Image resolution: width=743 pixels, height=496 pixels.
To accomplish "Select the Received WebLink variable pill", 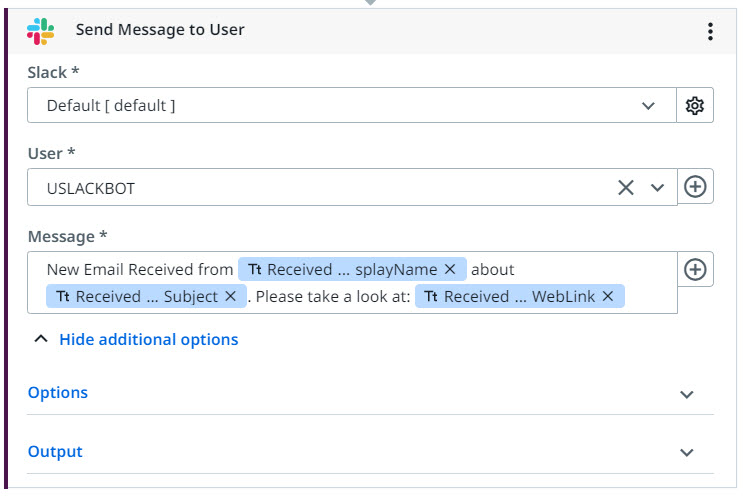I will tap(520, 296).
